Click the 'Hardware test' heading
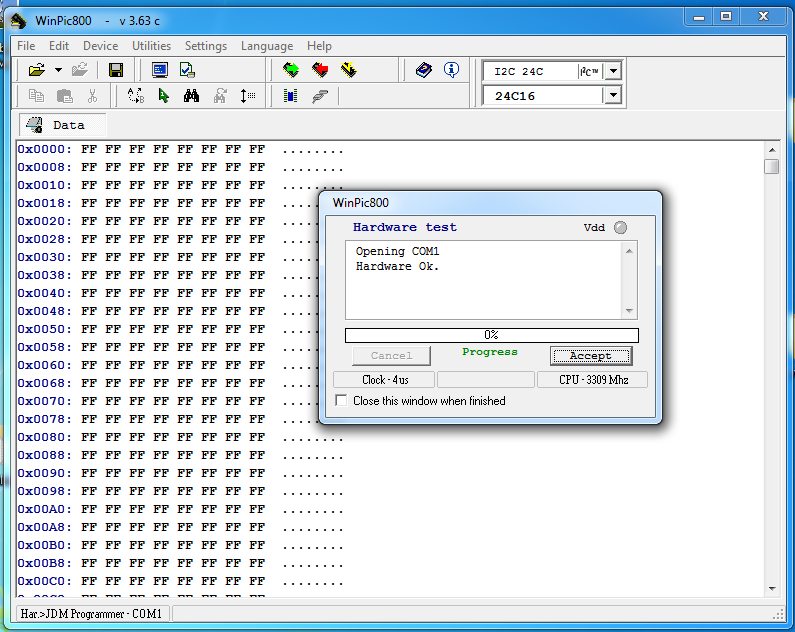This screenshot has height=632, width=795. coord(405,227)
